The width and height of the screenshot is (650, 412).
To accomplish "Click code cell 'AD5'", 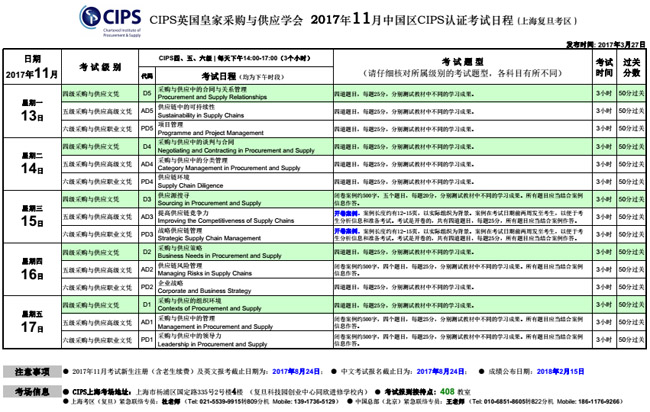I will point(147,111).
